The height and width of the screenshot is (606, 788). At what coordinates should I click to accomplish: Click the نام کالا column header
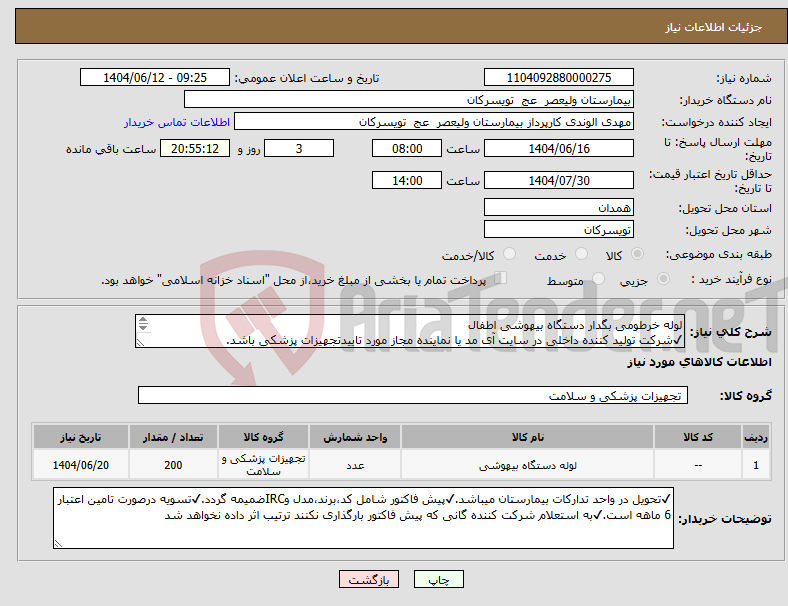[527, 437]
